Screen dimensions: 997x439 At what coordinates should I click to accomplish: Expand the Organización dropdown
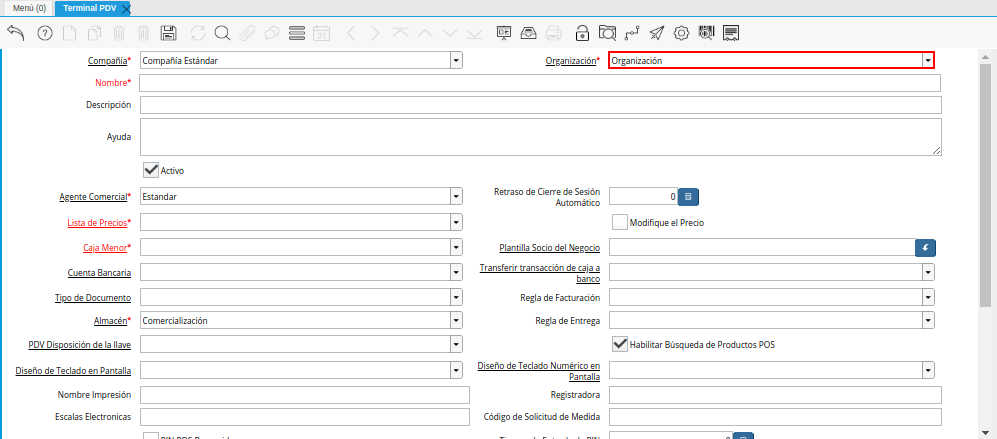[x=927, y=60]
